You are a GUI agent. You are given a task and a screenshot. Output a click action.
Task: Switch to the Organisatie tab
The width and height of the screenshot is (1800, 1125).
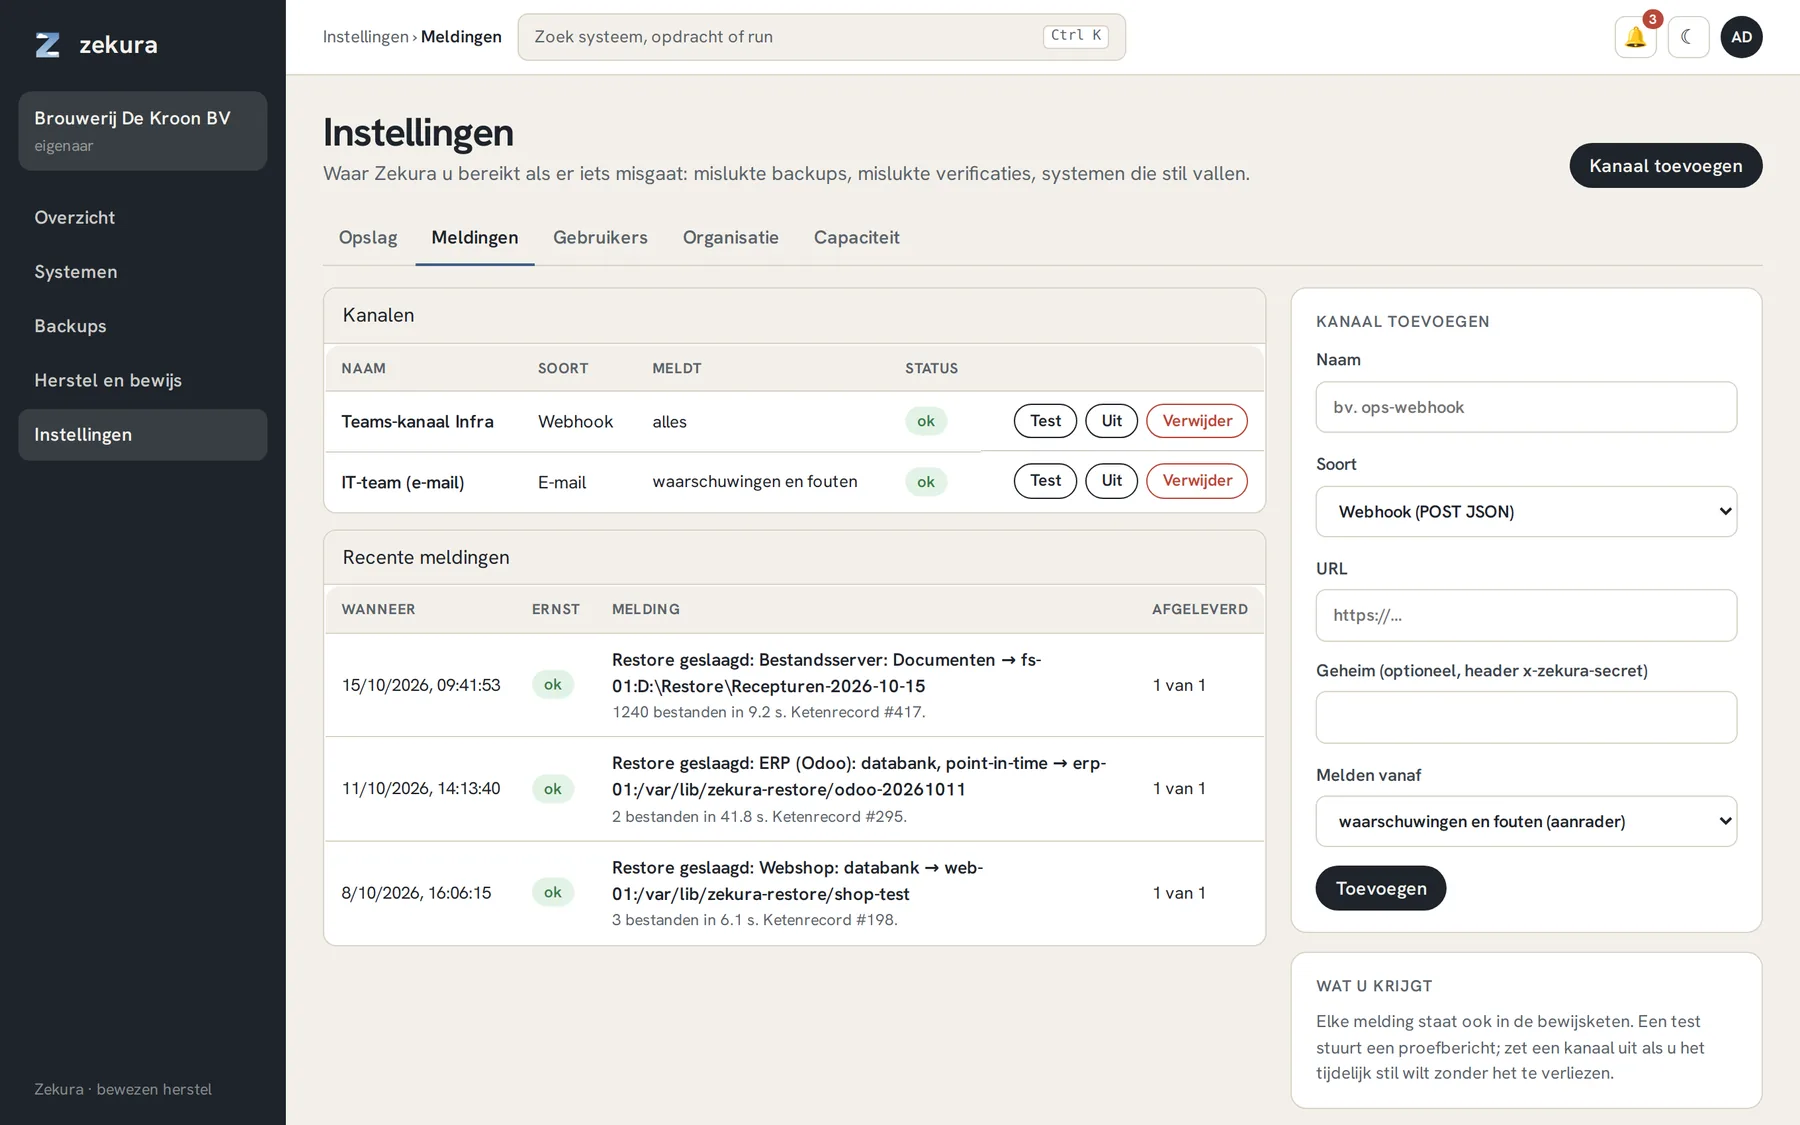[730, 238]
